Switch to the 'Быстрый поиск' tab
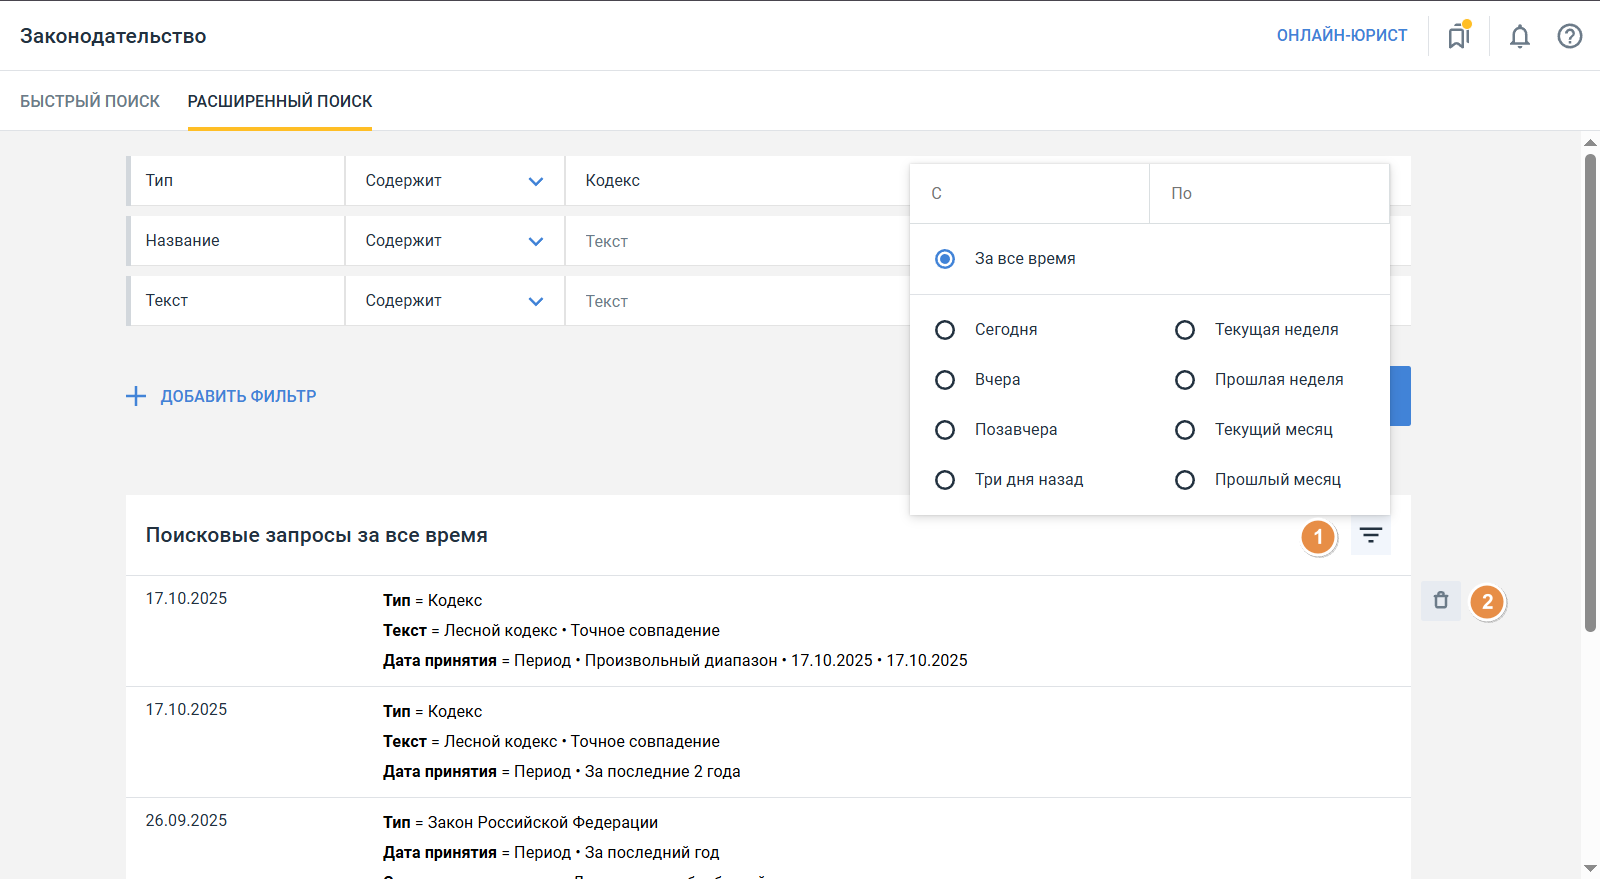 [90, 101]
